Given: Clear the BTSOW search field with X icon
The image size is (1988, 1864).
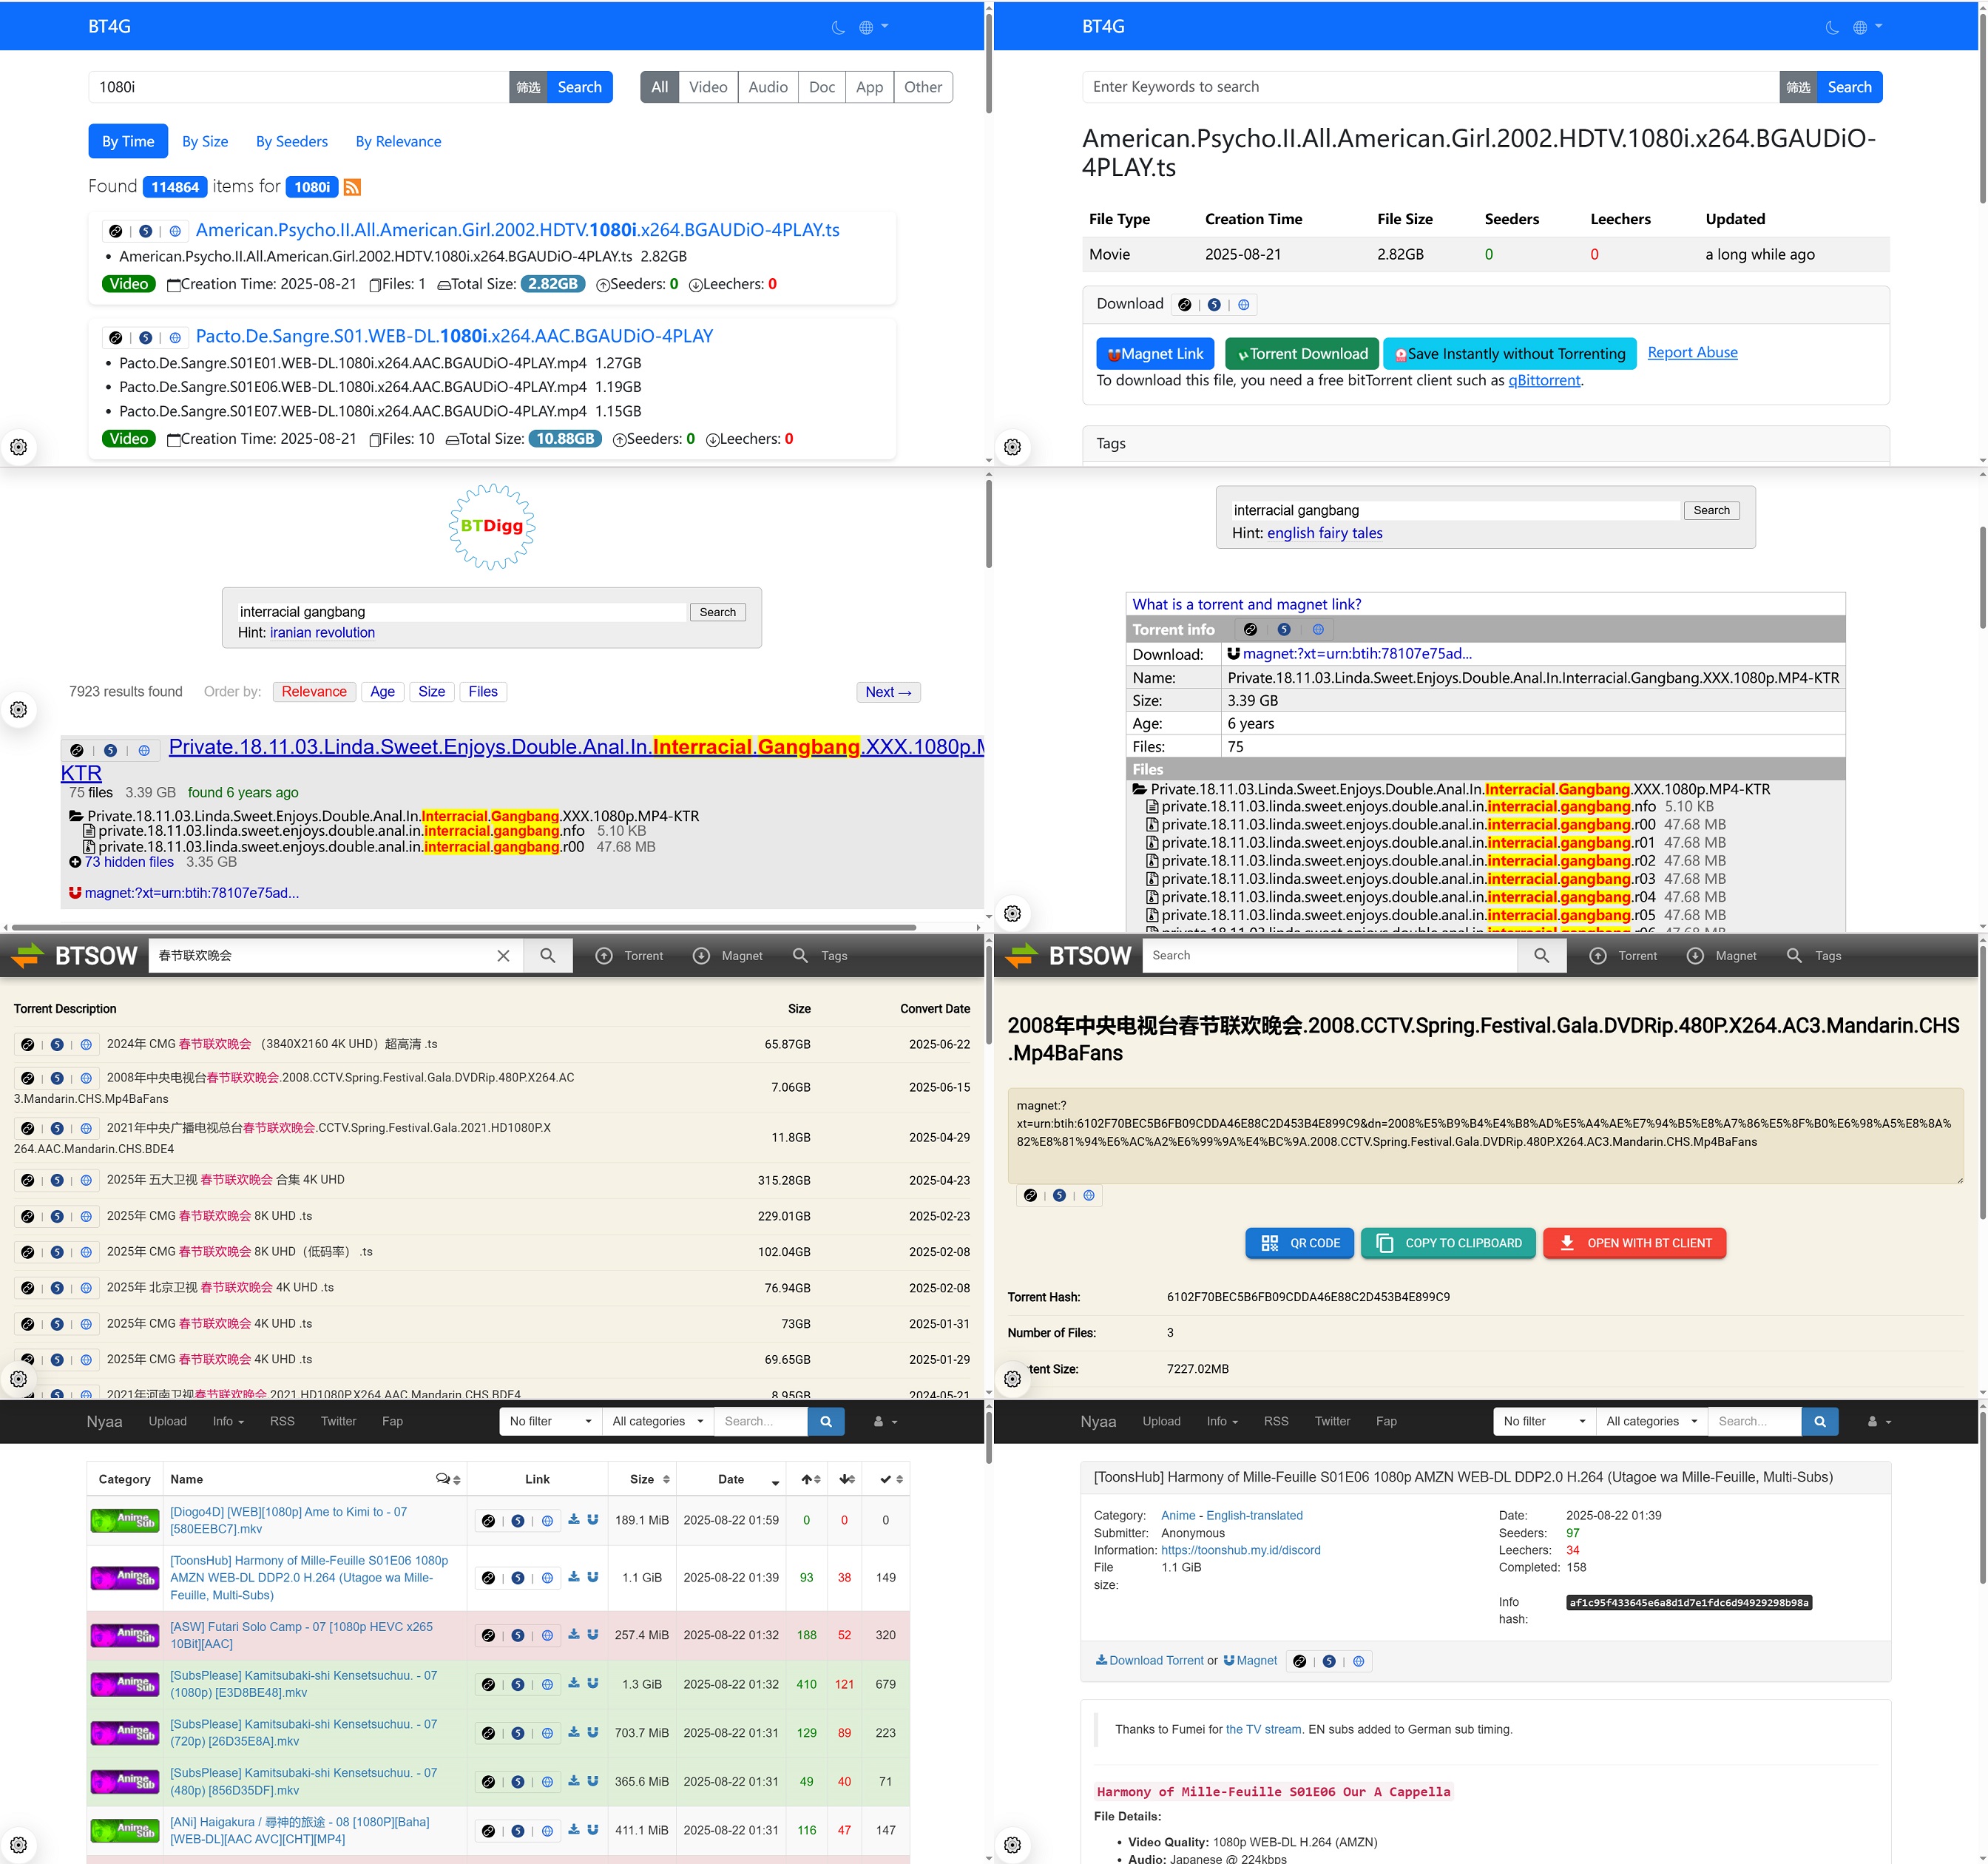Looking at the screenshot, I should point(503,956).
